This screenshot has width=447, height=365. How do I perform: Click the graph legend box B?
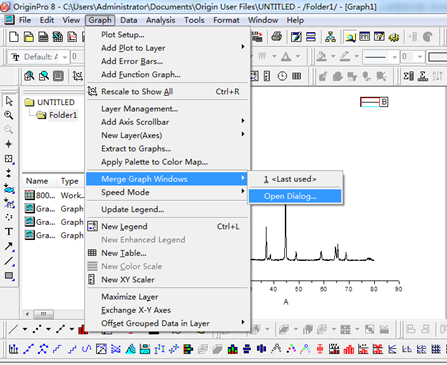pyautogui.click(x=374, y=102)
